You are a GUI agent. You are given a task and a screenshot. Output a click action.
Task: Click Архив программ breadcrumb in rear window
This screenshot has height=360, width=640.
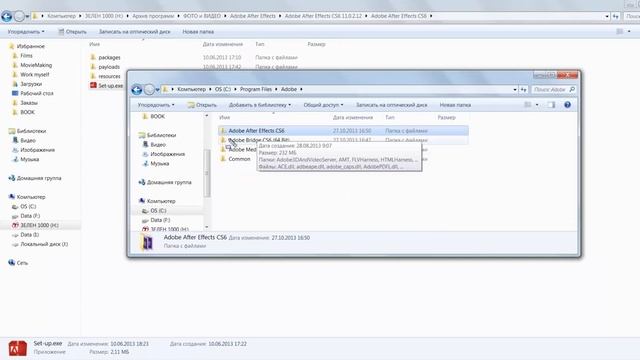153,16
